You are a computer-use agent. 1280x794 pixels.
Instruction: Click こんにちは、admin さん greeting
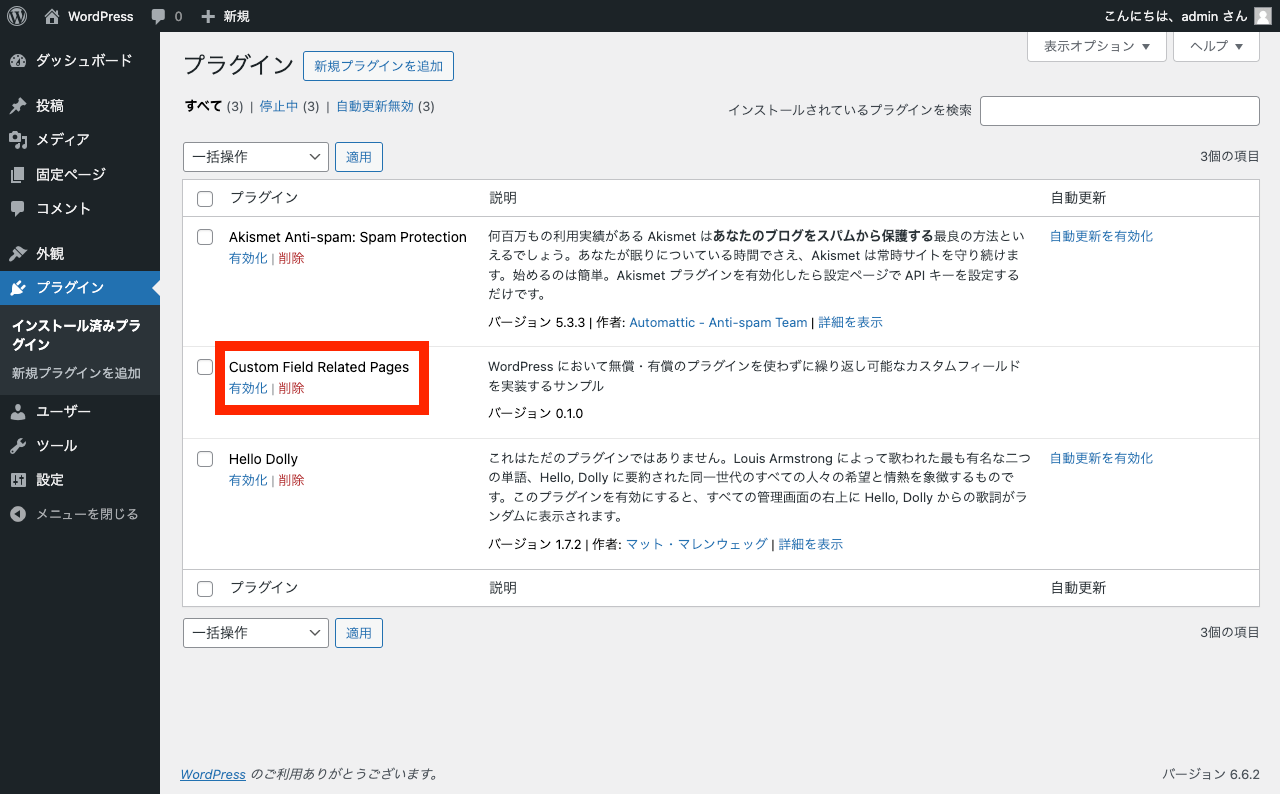click(1175, 16)
